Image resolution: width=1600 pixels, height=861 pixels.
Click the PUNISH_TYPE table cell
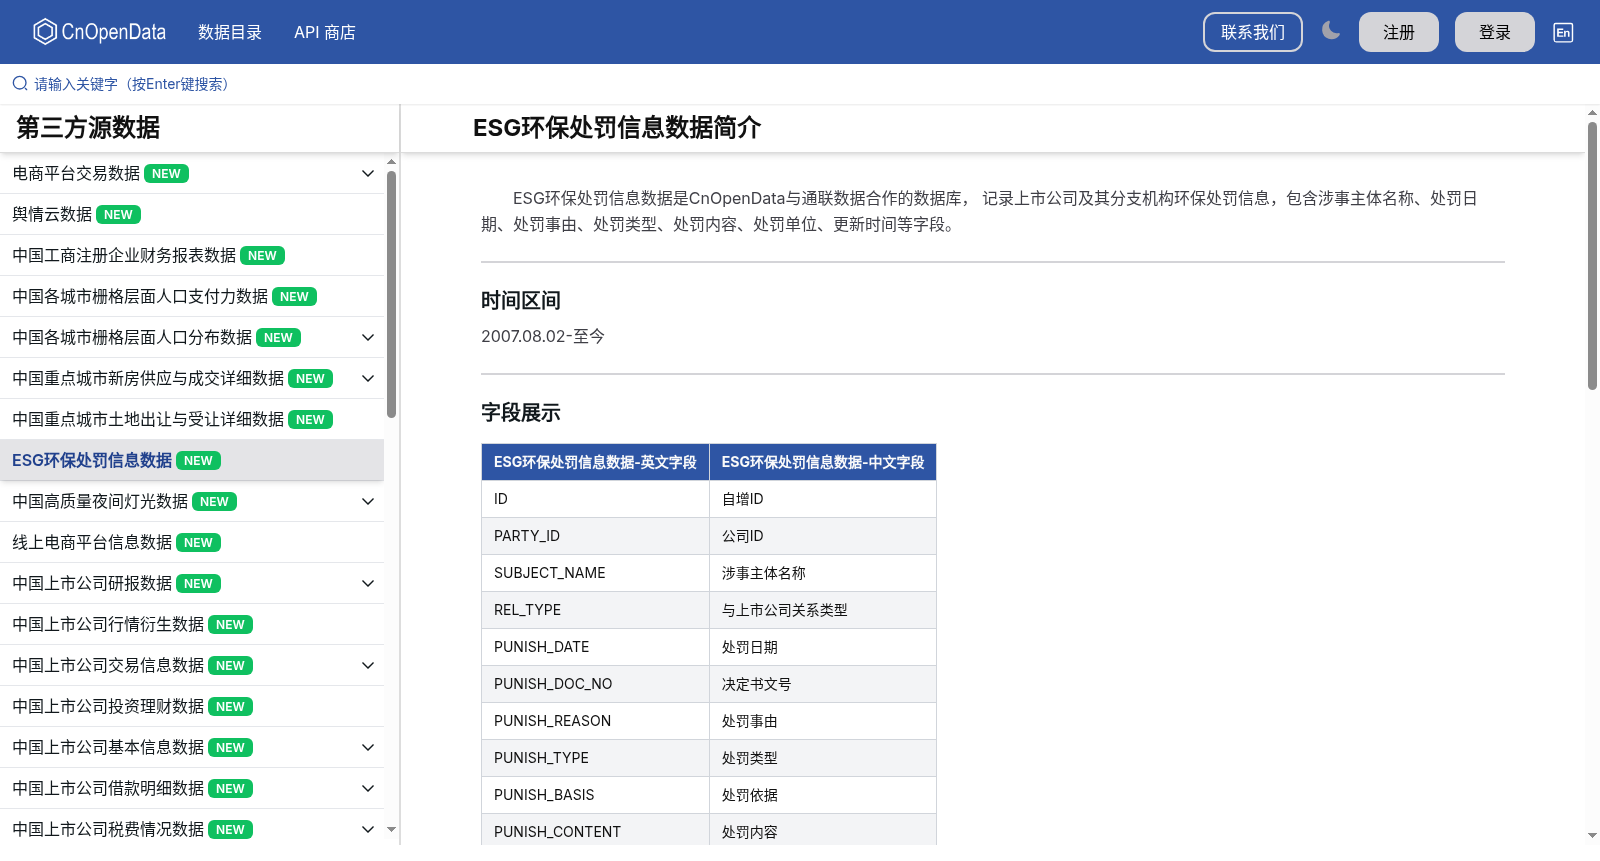tap(595, 758)
